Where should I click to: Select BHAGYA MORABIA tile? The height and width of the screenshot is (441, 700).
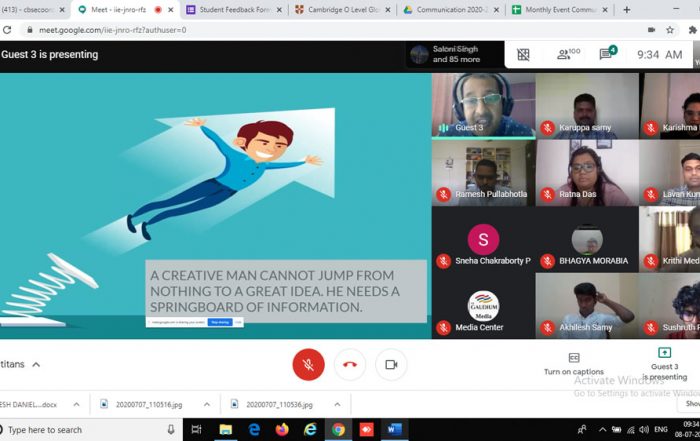point(587,239)
